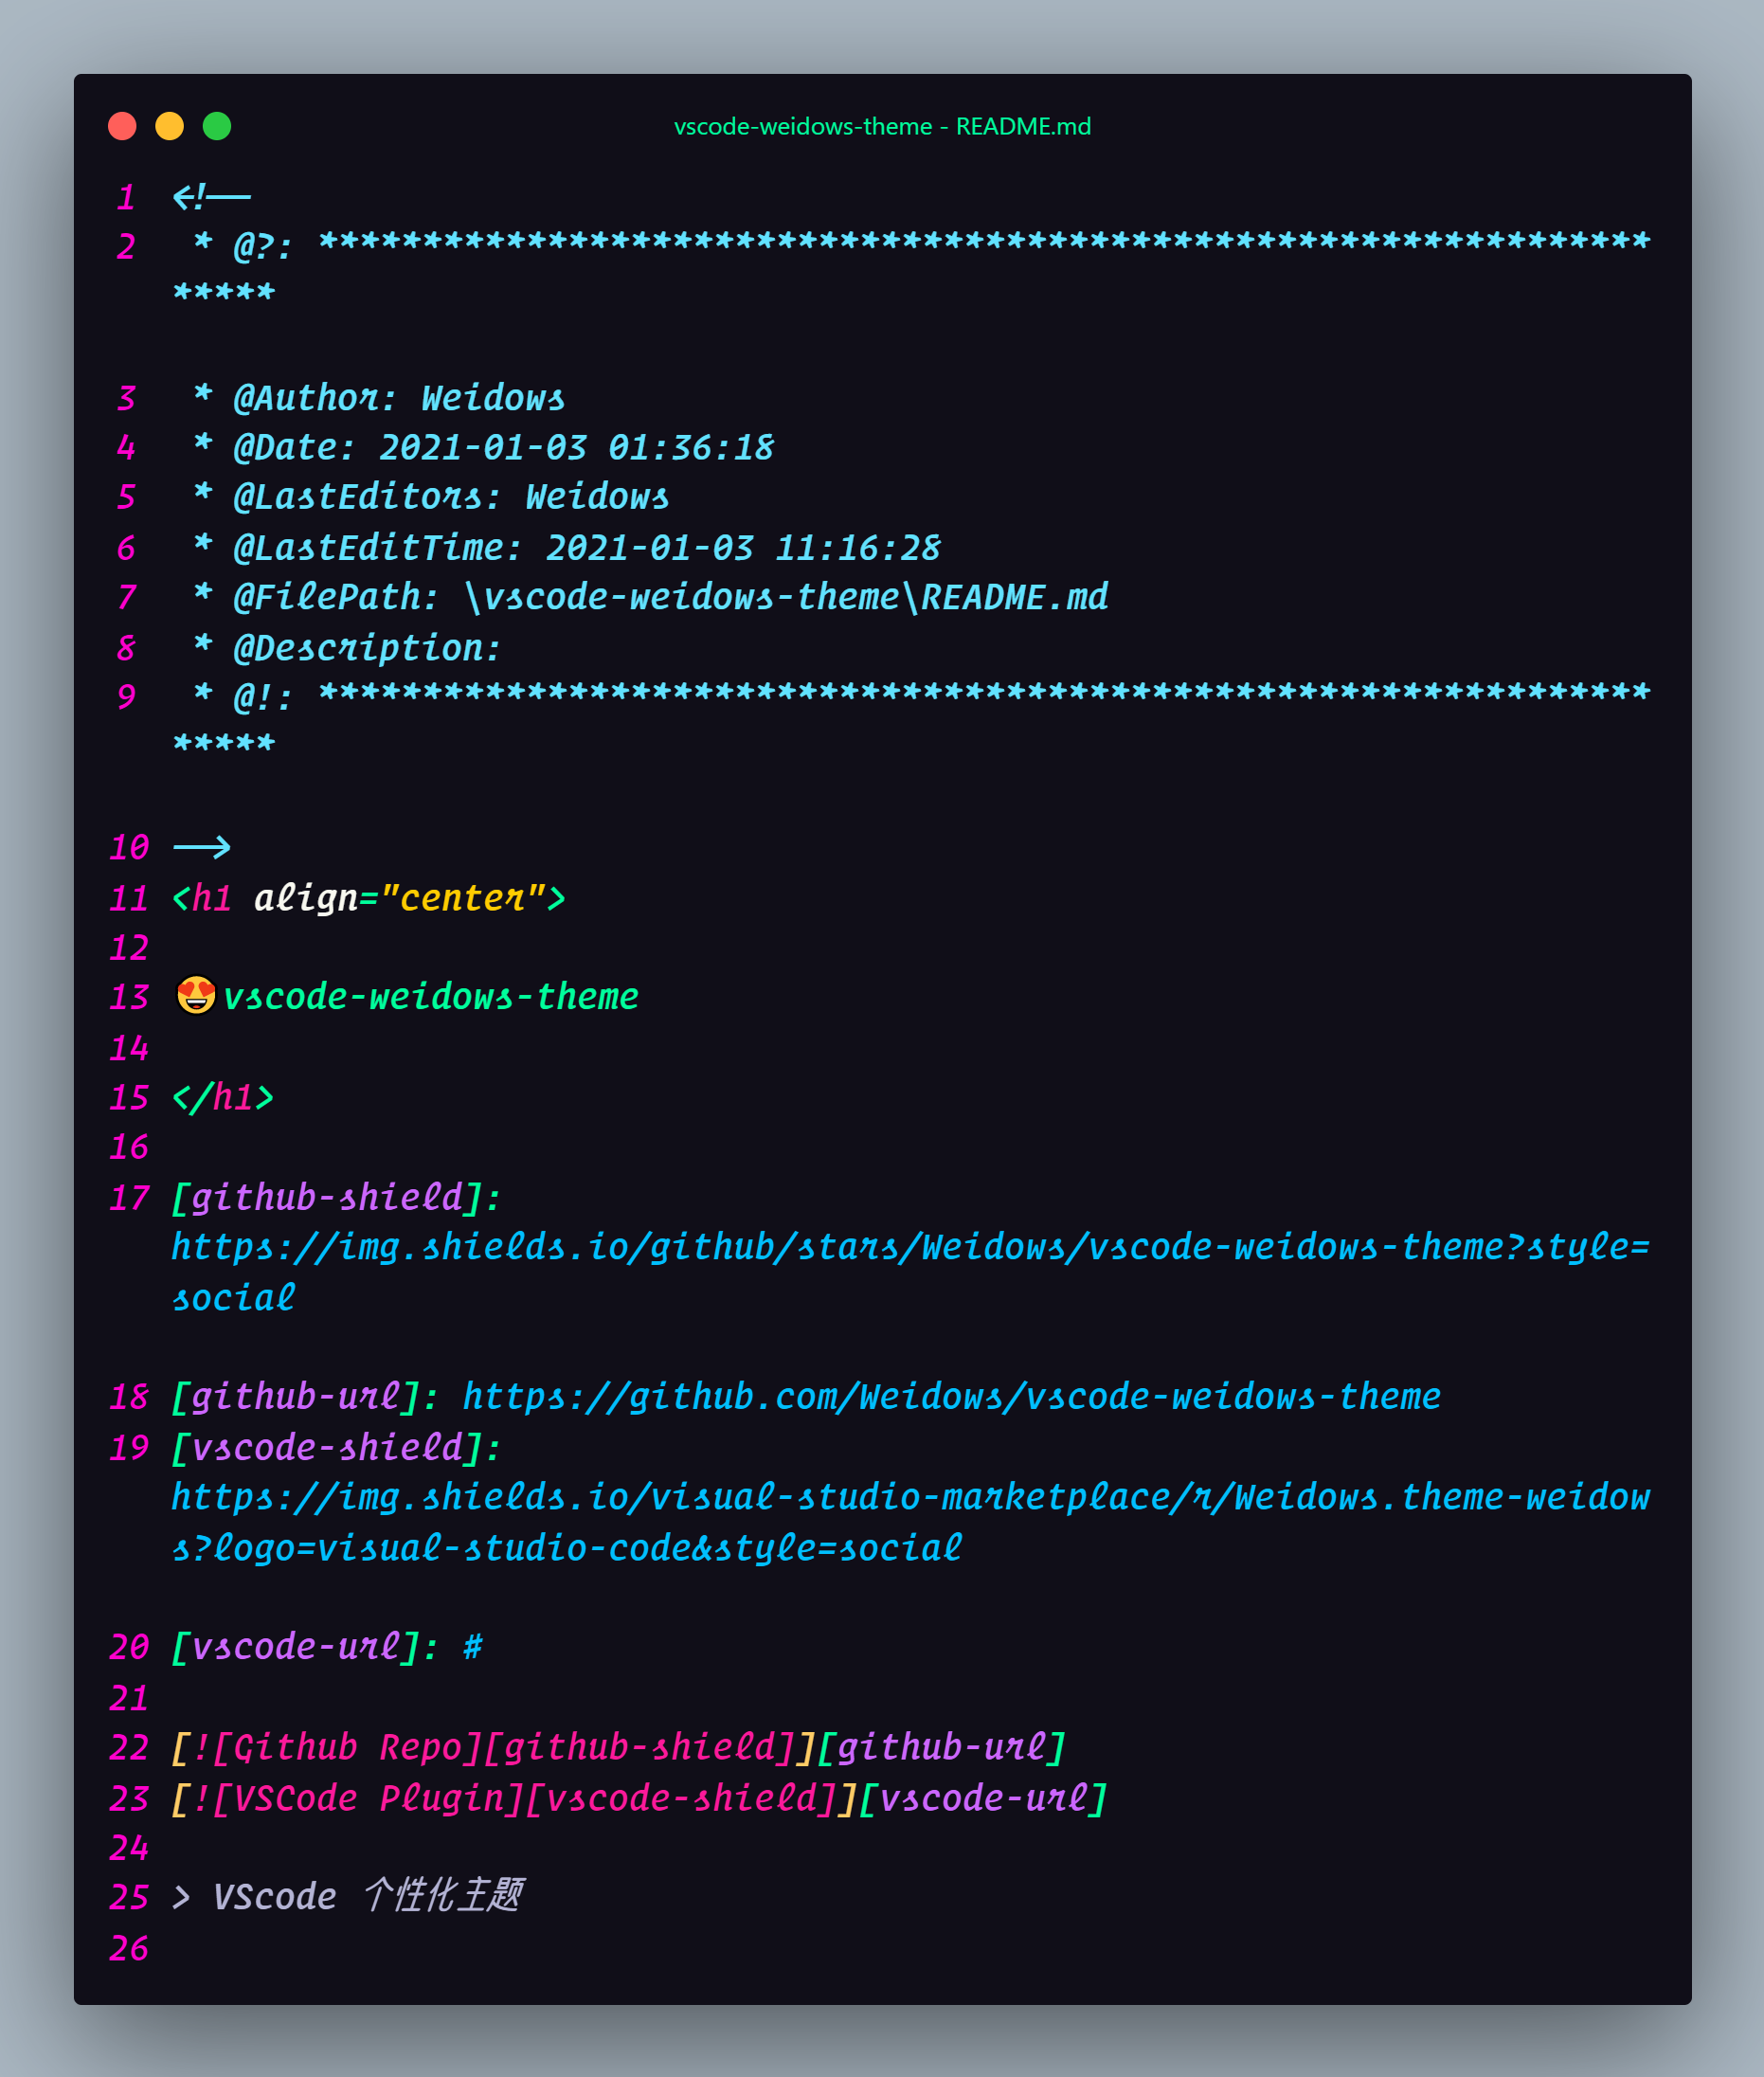
Task: Click the red close window button
Action: (122, 126)
